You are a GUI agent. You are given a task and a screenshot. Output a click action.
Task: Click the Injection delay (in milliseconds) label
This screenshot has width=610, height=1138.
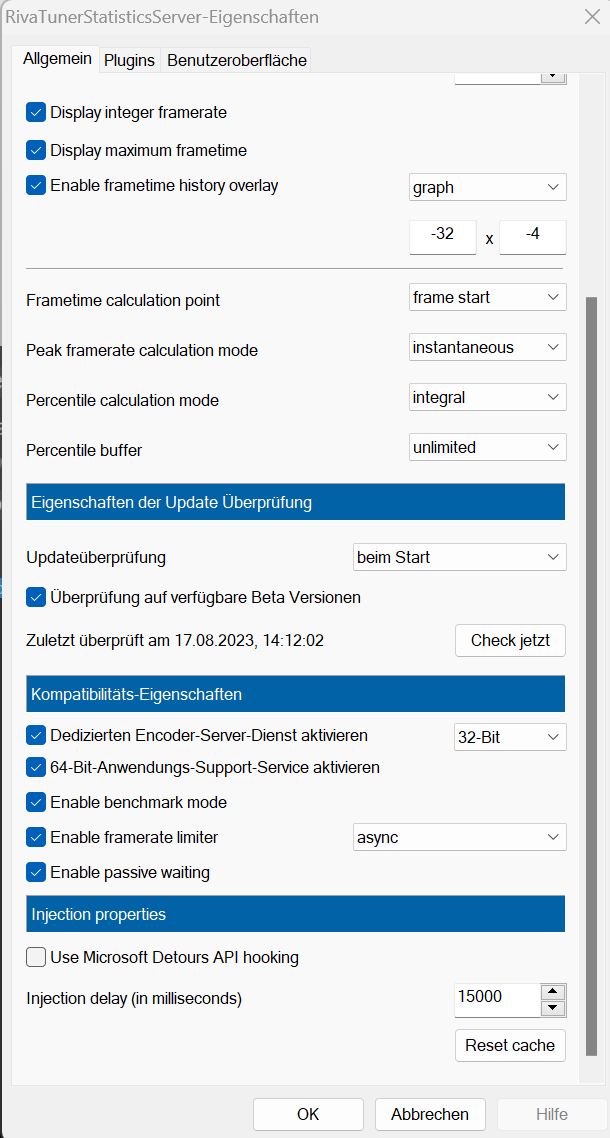tap(134, 999)
